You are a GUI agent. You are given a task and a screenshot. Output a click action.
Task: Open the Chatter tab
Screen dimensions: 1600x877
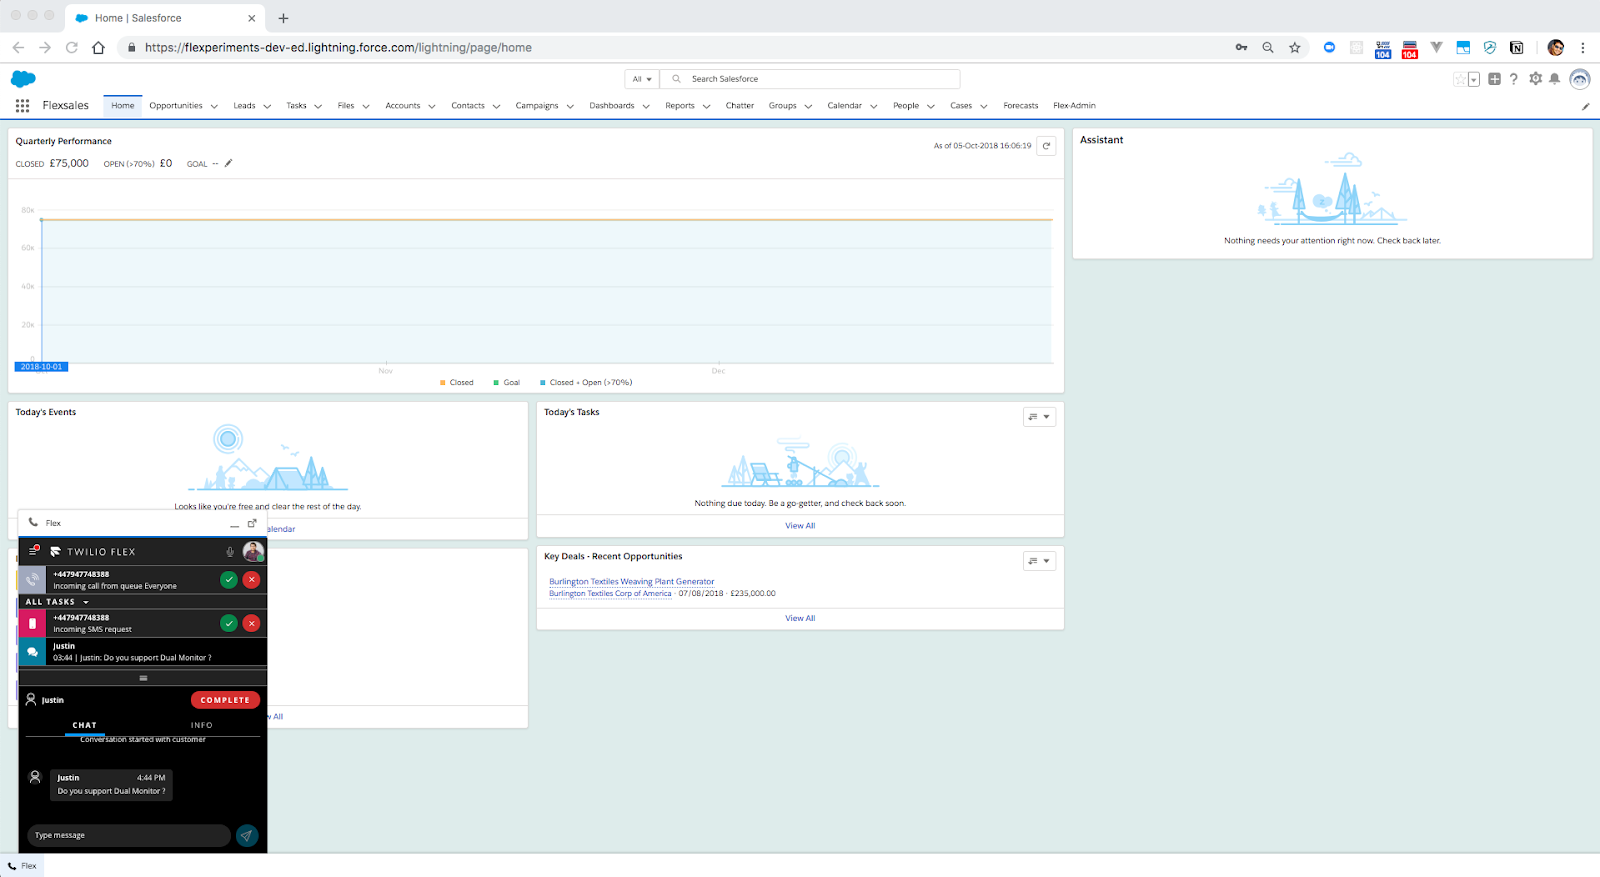point(740,105)
